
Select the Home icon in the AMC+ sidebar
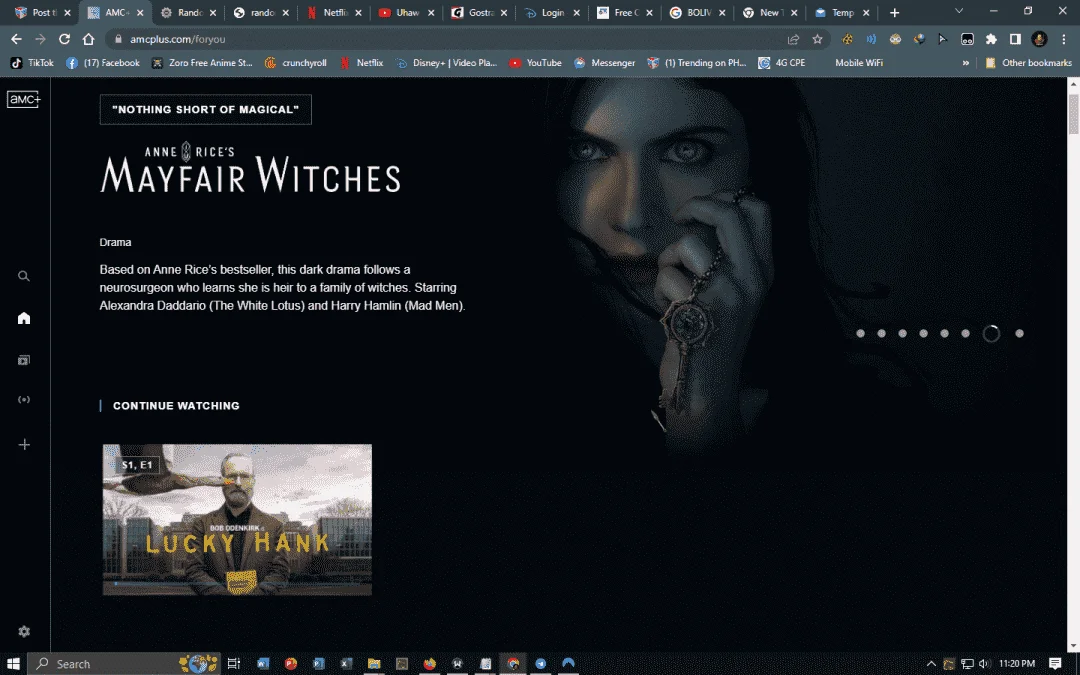tap(24, 318)
